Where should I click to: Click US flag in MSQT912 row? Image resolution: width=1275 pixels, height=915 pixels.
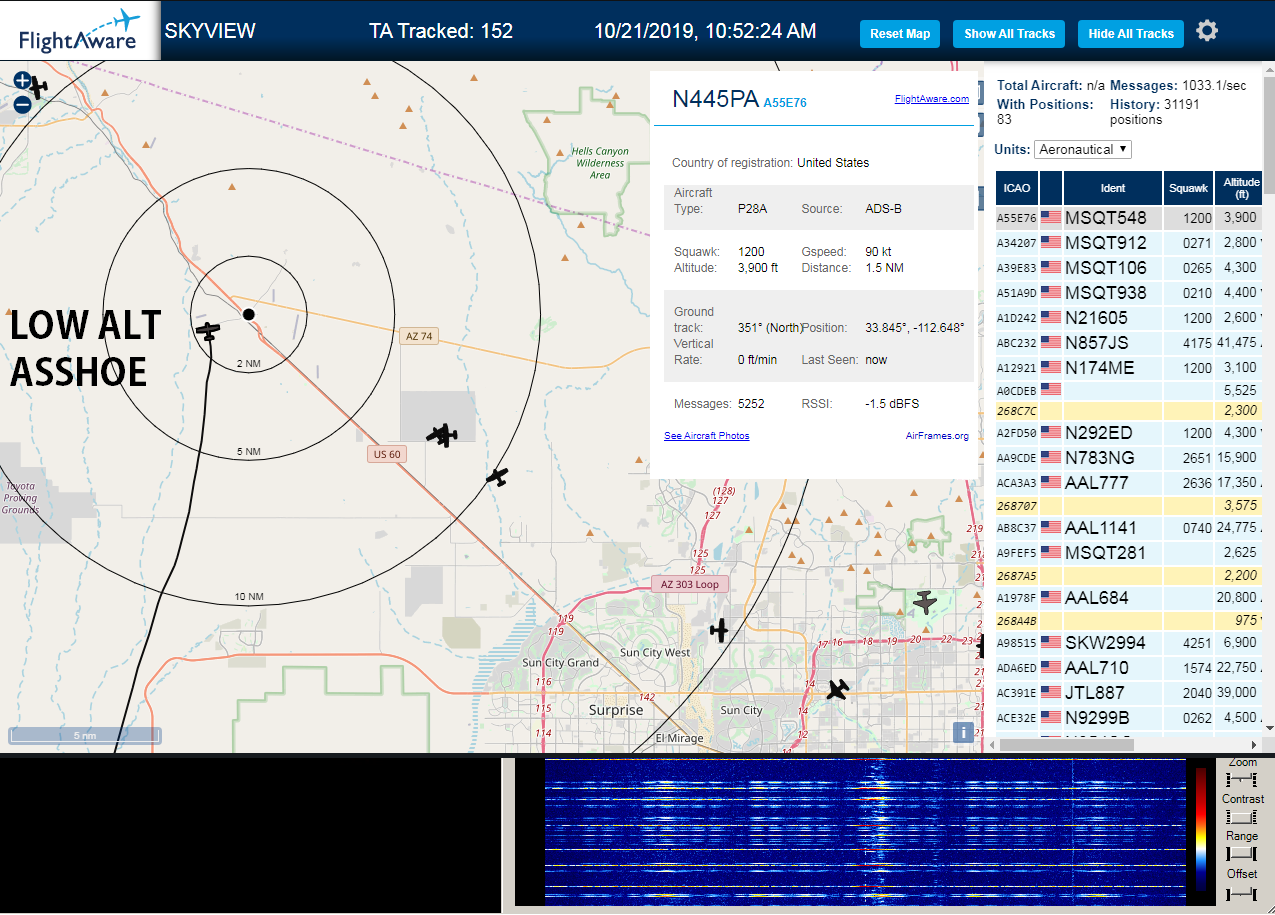coord(1051,242)
